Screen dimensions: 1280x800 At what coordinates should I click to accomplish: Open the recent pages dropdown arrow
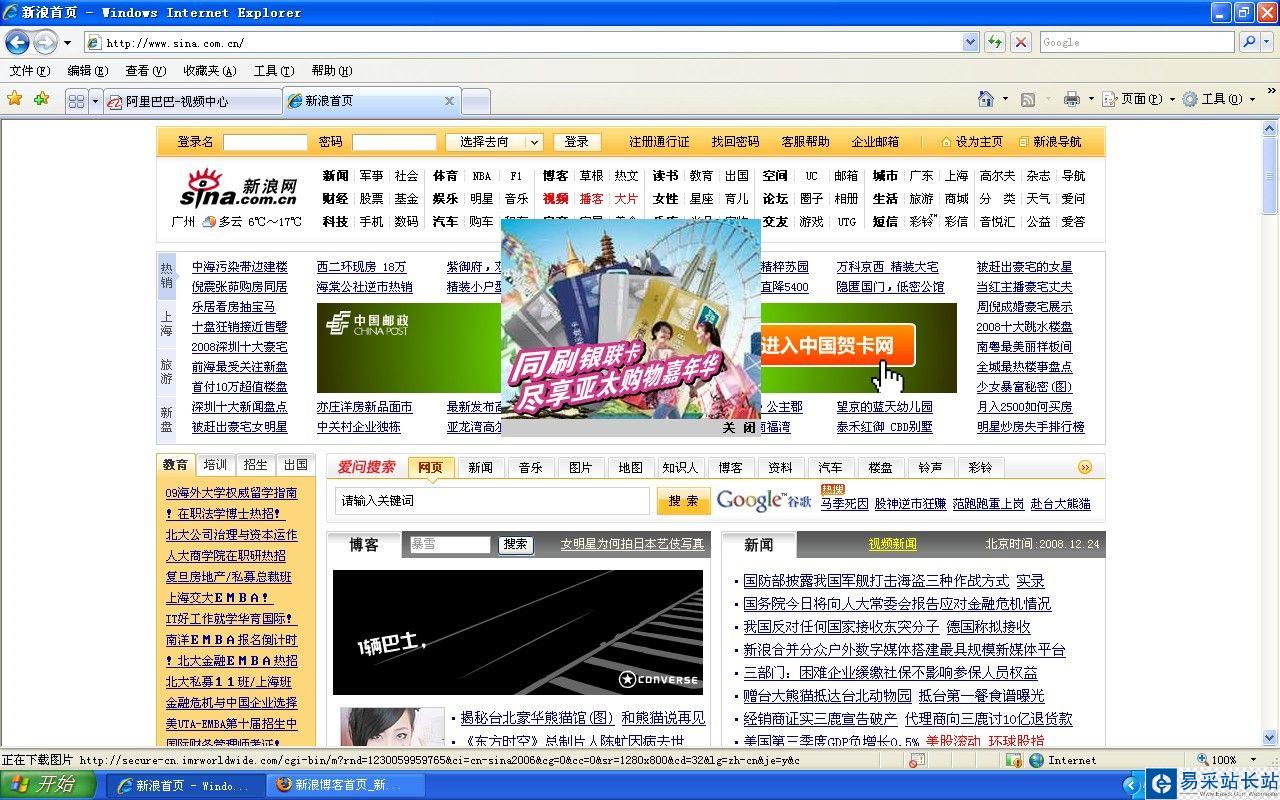67,43
